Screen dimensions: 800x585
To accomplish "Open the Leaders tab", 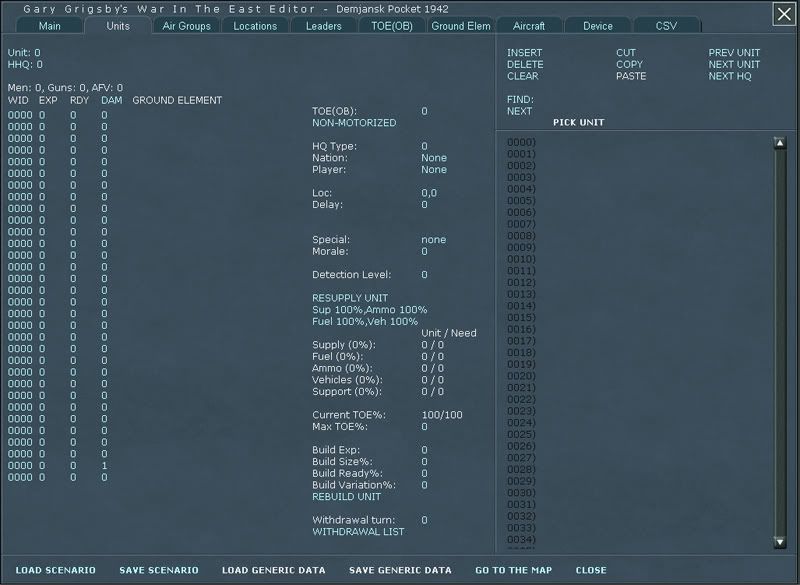I will coord(323,26).
